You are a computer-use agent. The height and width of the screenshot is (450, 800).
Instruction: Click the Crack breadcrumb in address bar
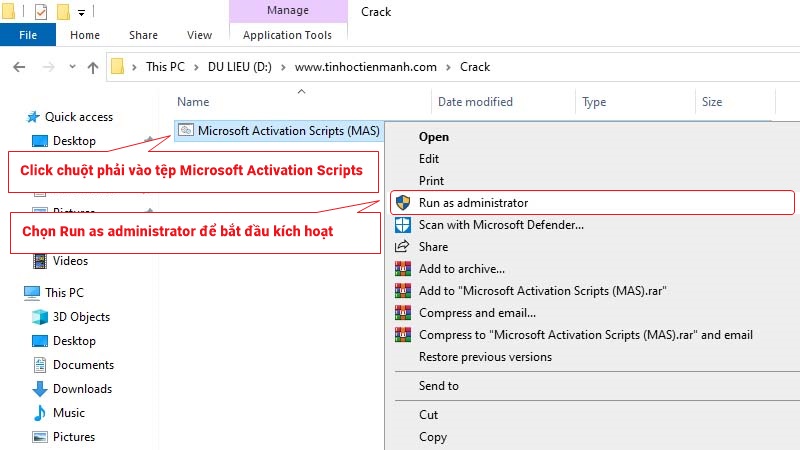tap(475, 68)
